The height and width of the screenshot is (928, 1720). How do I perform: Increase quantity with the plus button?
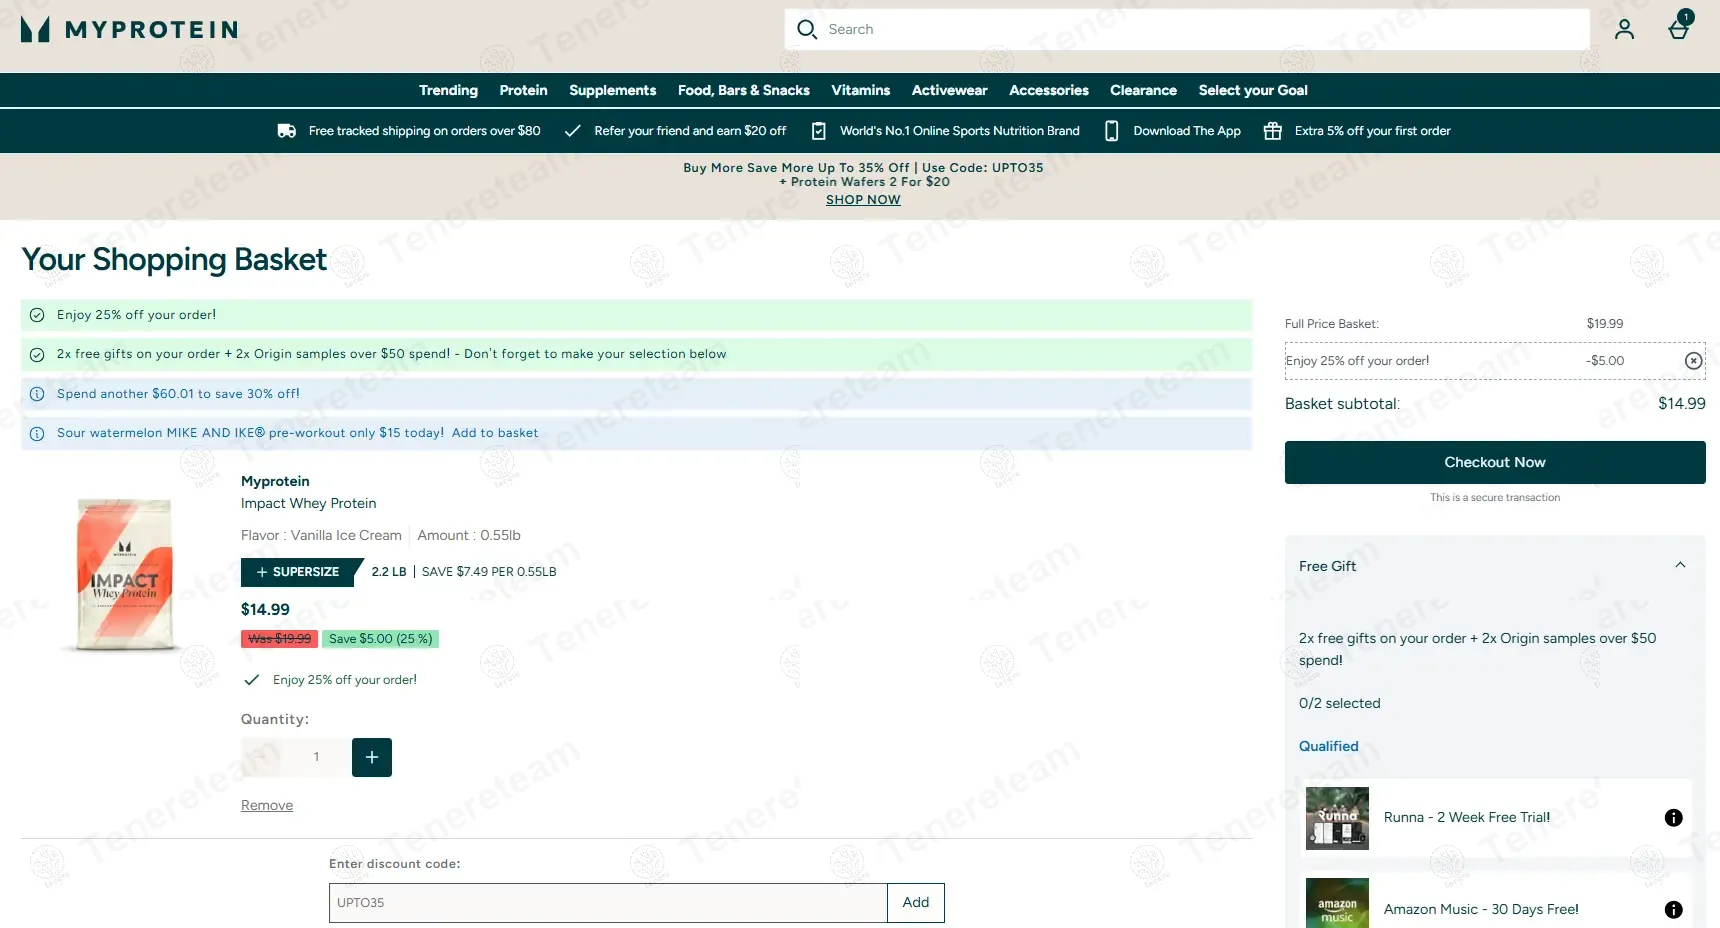pyautogui.click(x=372, y=757)
